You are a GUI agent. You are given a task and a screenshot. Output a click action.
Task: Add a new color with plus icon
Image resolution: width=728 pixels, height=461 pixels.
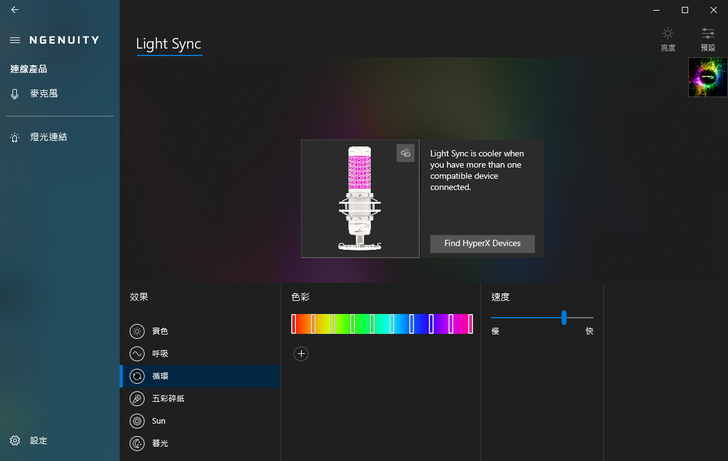[301, 353]
